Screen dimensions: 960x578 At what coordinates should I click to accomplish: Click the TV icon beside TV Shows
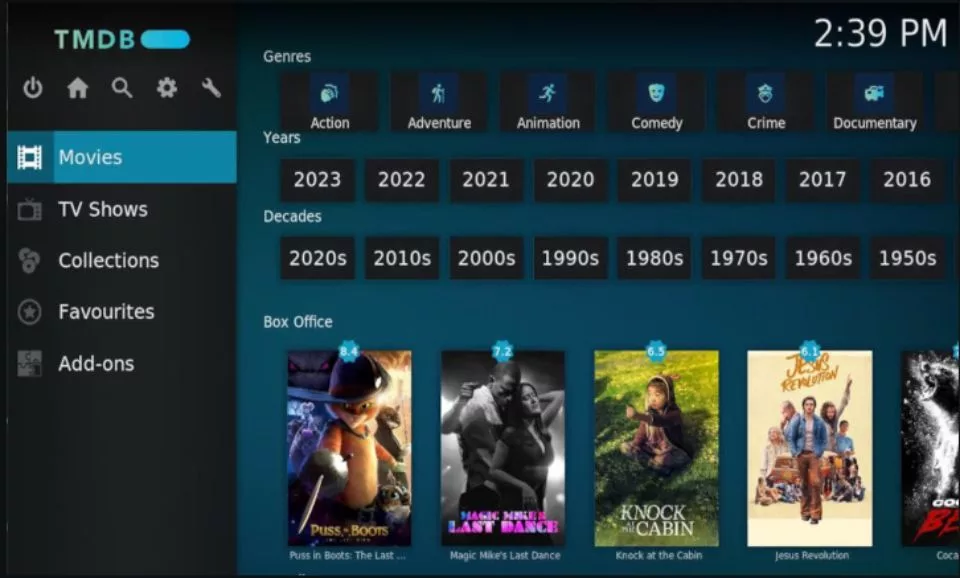click(x=29, y=209)
